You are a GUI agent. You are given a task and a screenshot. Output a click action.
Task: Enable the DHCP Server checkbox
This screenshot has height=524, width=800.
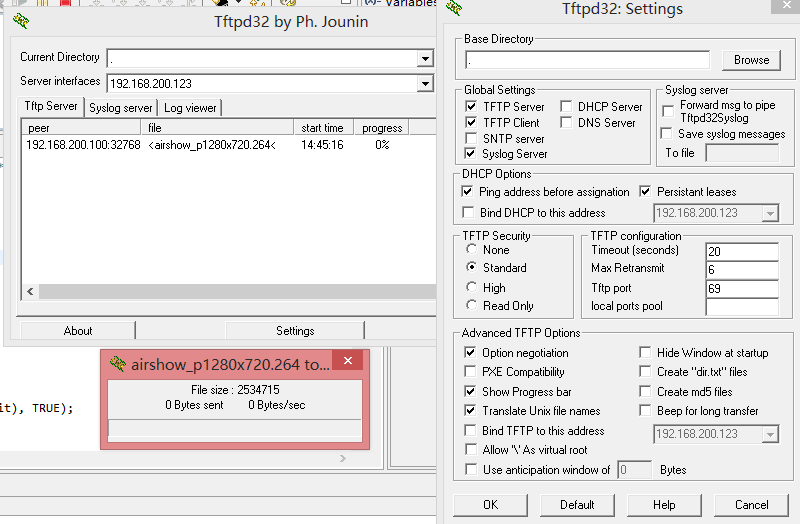566,107
